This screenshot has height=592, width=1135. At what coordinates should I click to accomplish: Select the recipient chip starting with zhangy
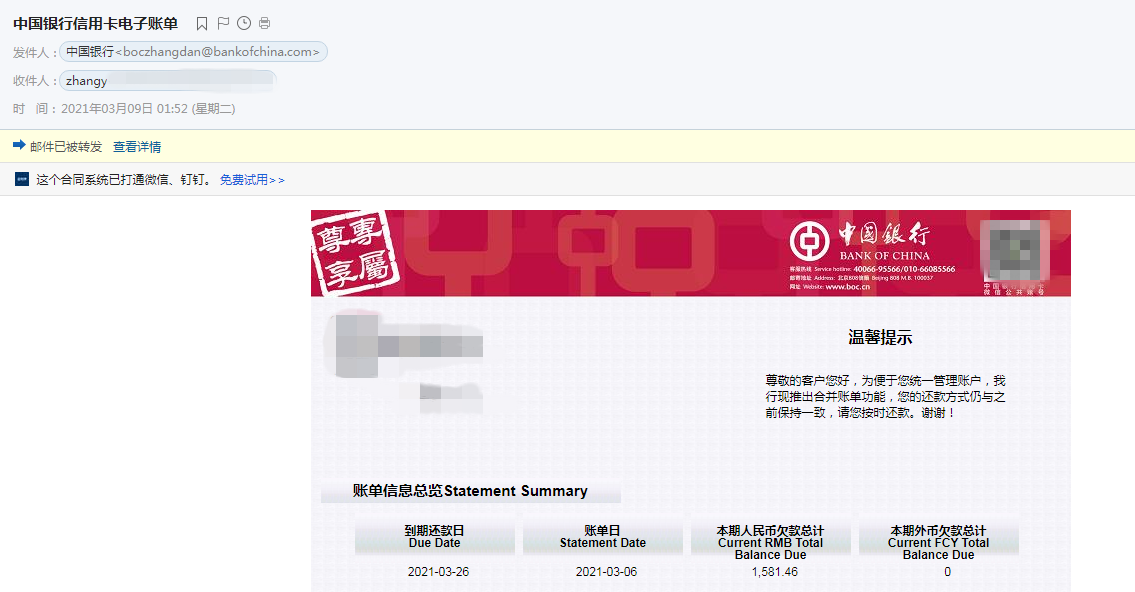167,80
